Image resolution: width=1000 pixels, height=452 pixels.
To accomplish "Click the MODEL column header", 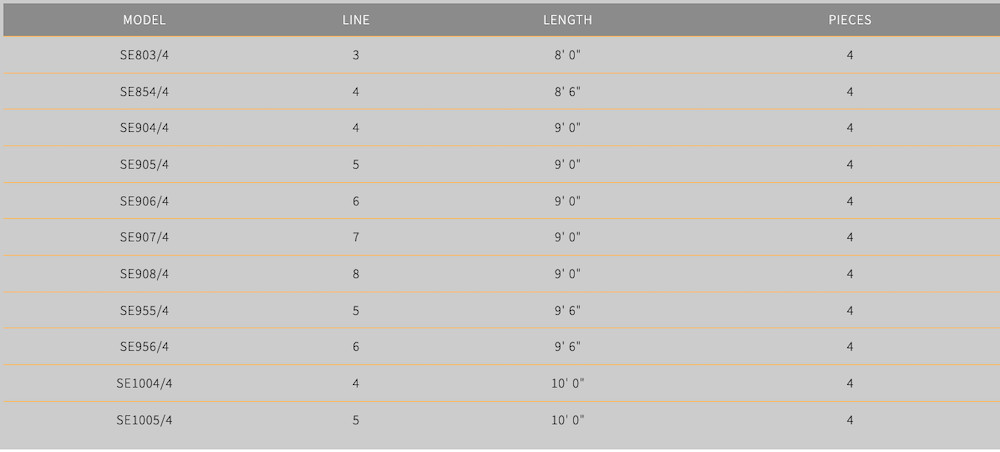I will [x=144, y=20].
